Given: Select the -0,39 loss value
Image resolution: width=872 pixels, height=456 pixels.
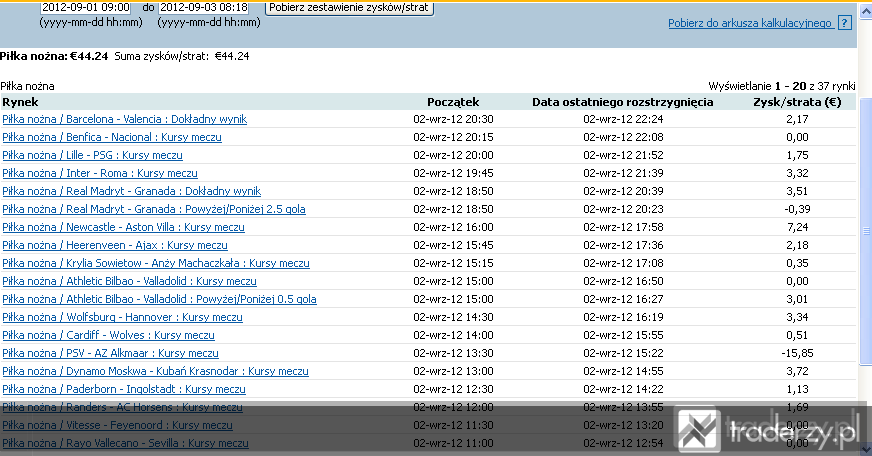Looking at the screenshot, I should [797, 209].
